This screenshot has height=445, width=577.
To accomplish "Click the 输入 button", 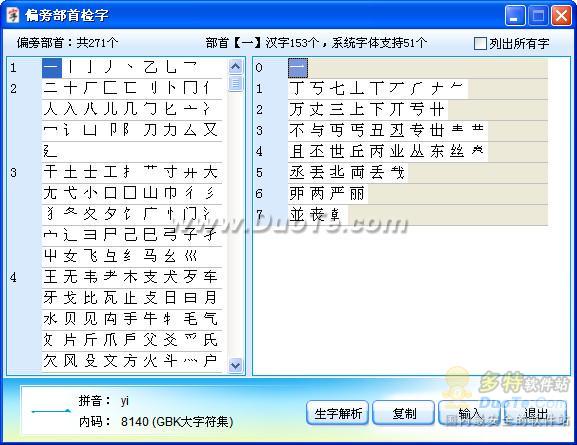I will [470, 413].
